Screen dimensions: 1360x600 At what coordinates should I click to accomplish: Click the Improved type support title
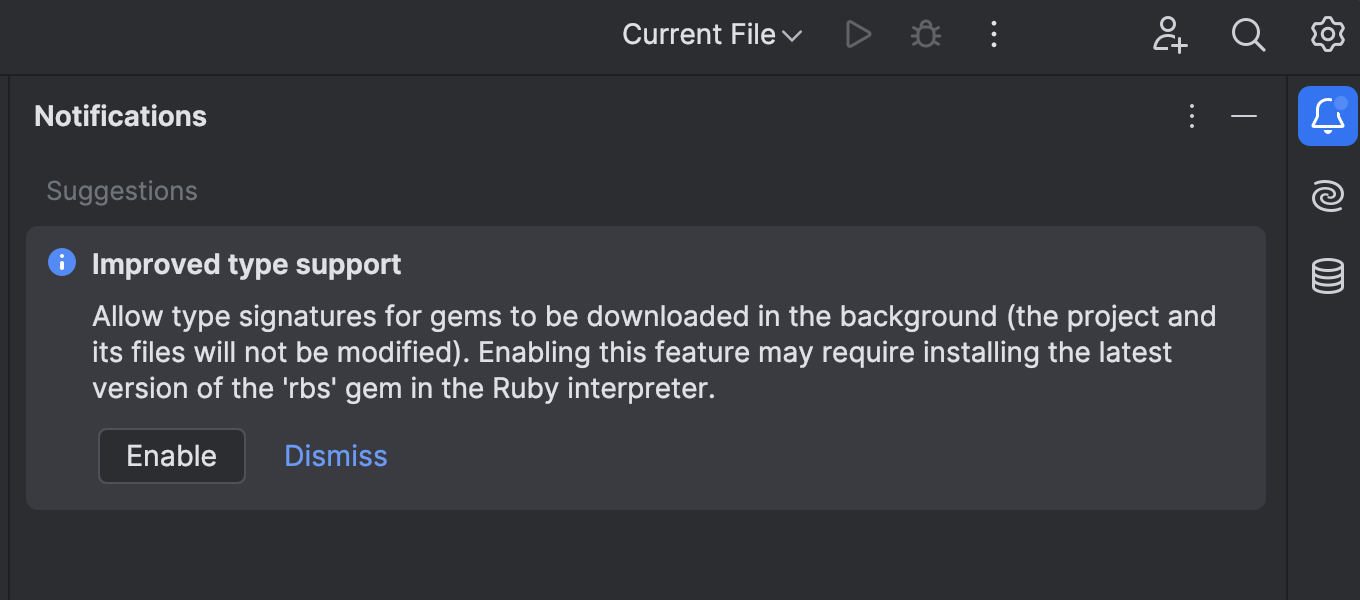coord(246,264)
